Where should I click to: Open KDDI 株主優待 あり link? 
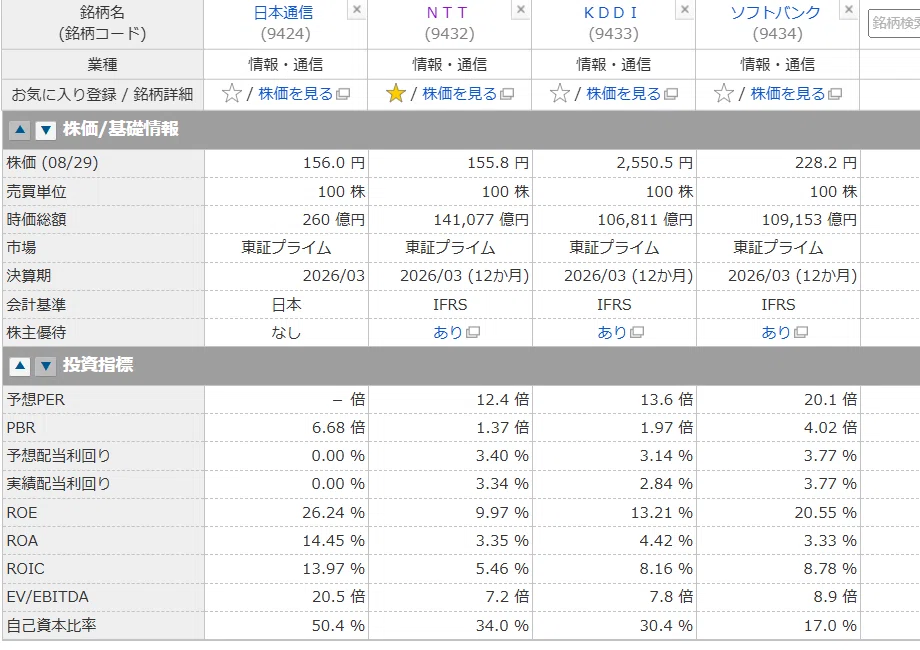[612, 333]
